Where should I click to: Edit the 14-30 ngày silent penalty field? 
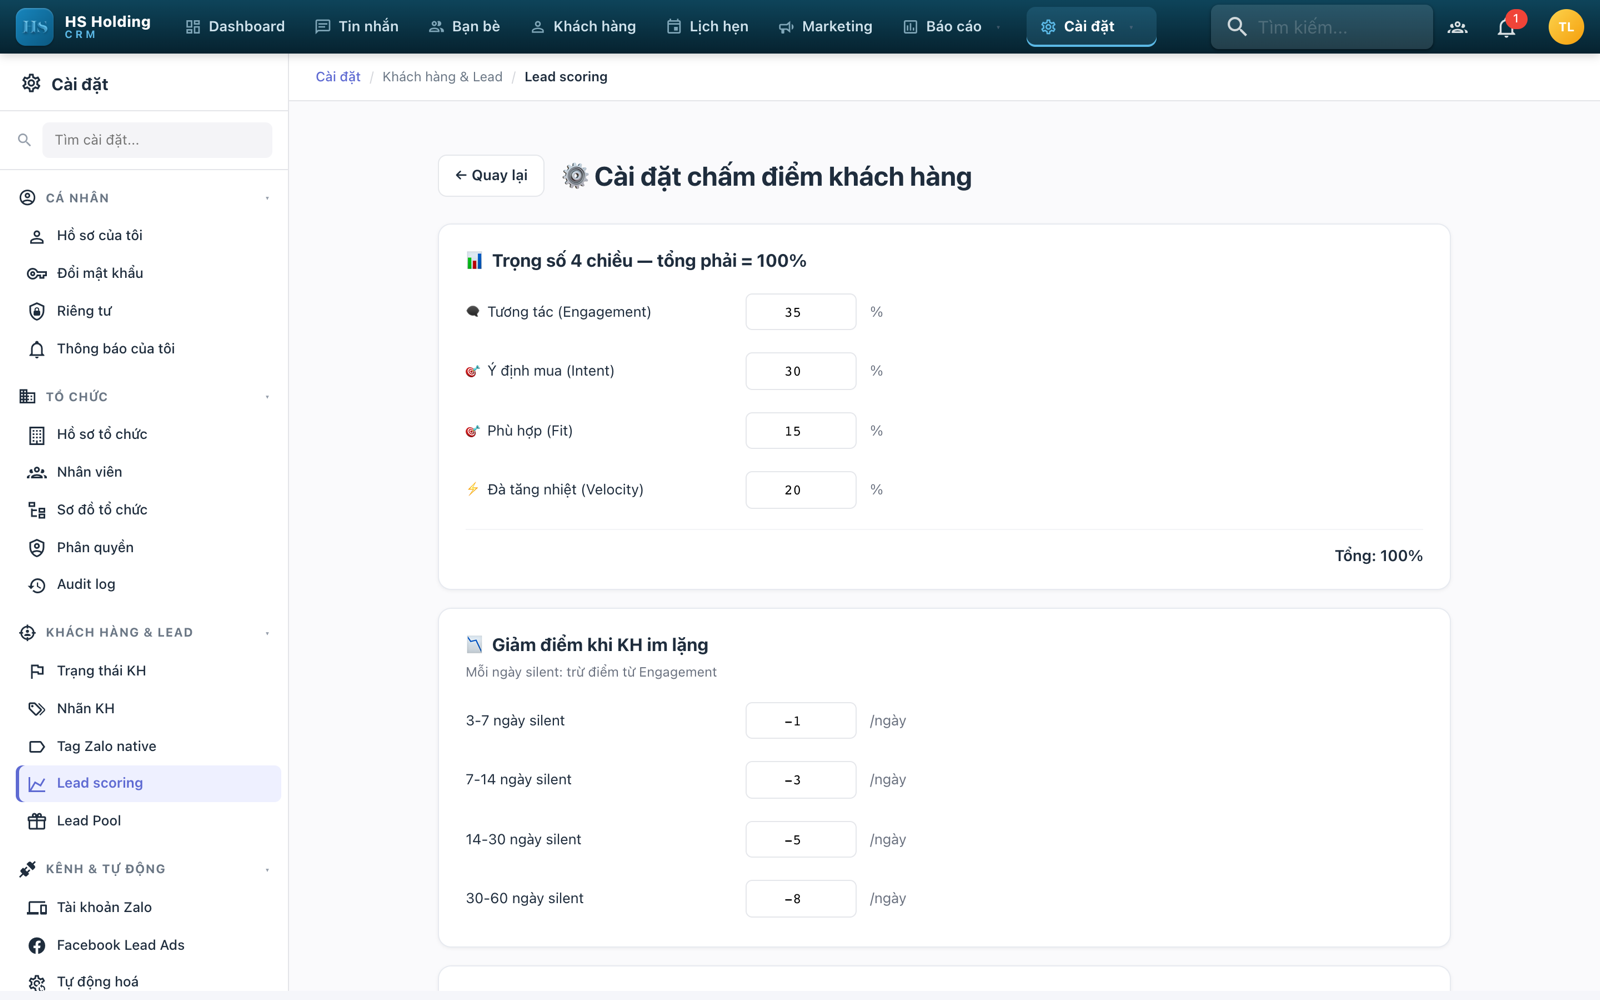801,840
